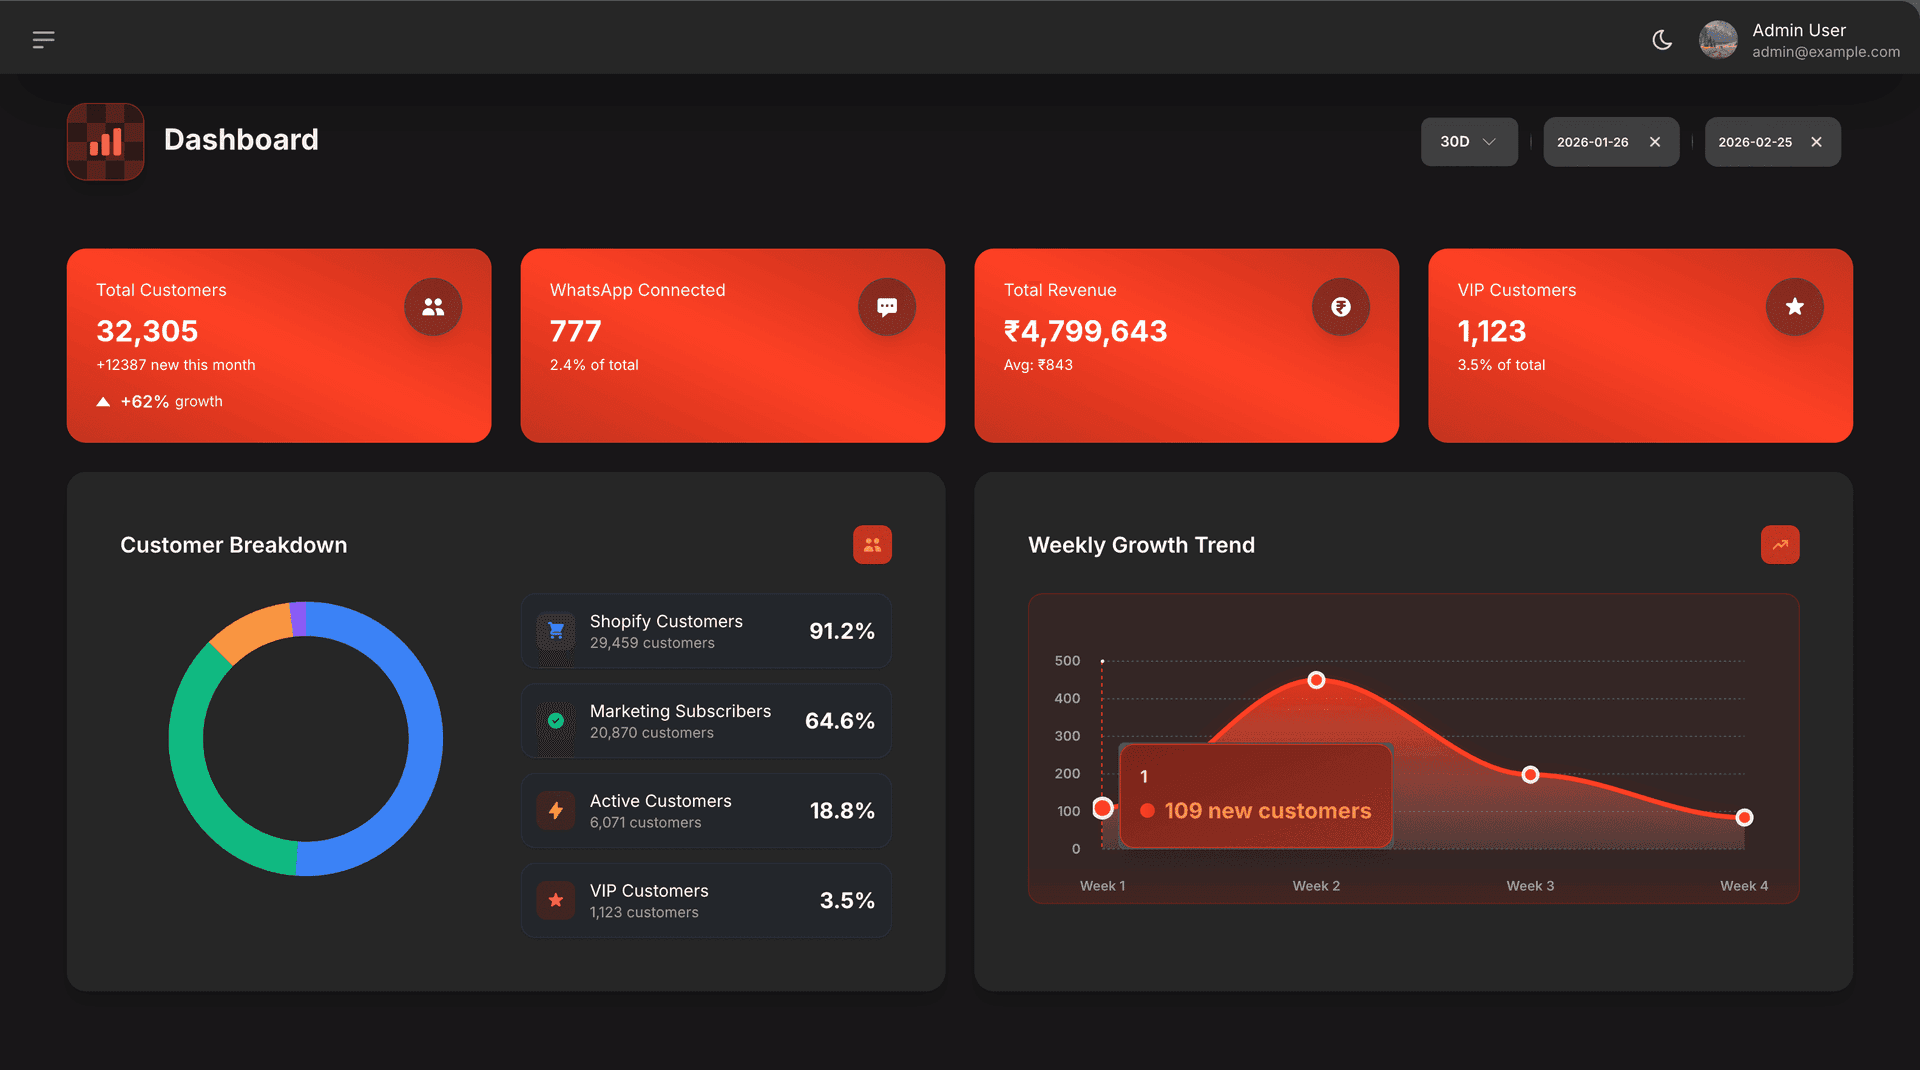This screenshot has width=1920, height=1070.
Task: Click the Weekly Growth Trend arrow icon
Action: click(1780, 545)
